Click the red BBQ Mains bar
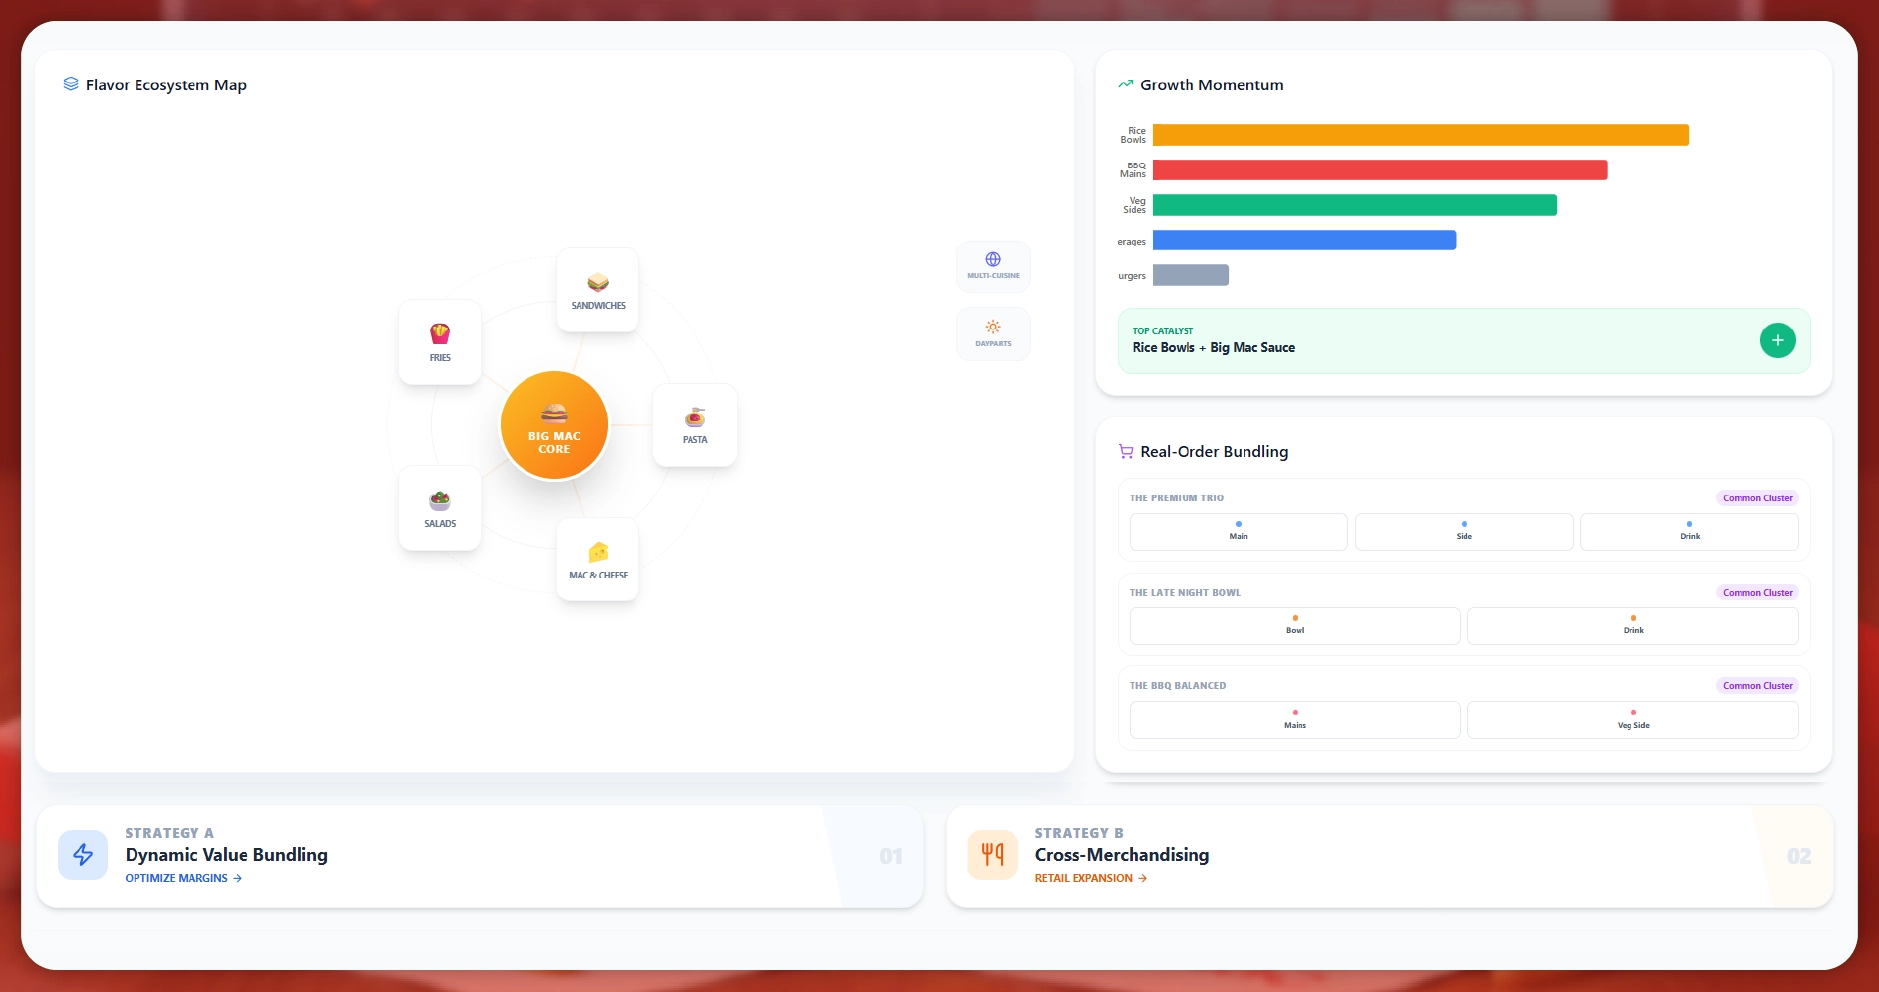 (x=1379, y=170)
